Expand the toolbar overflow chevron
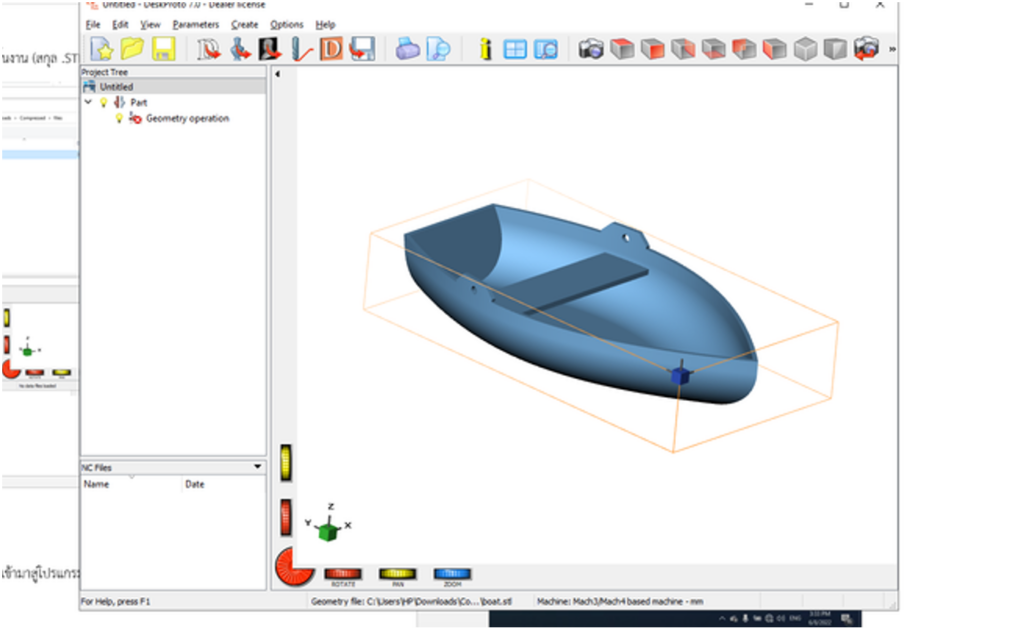Image resolution: width=1024 pixels, height=628 pixels. [891, 48]
